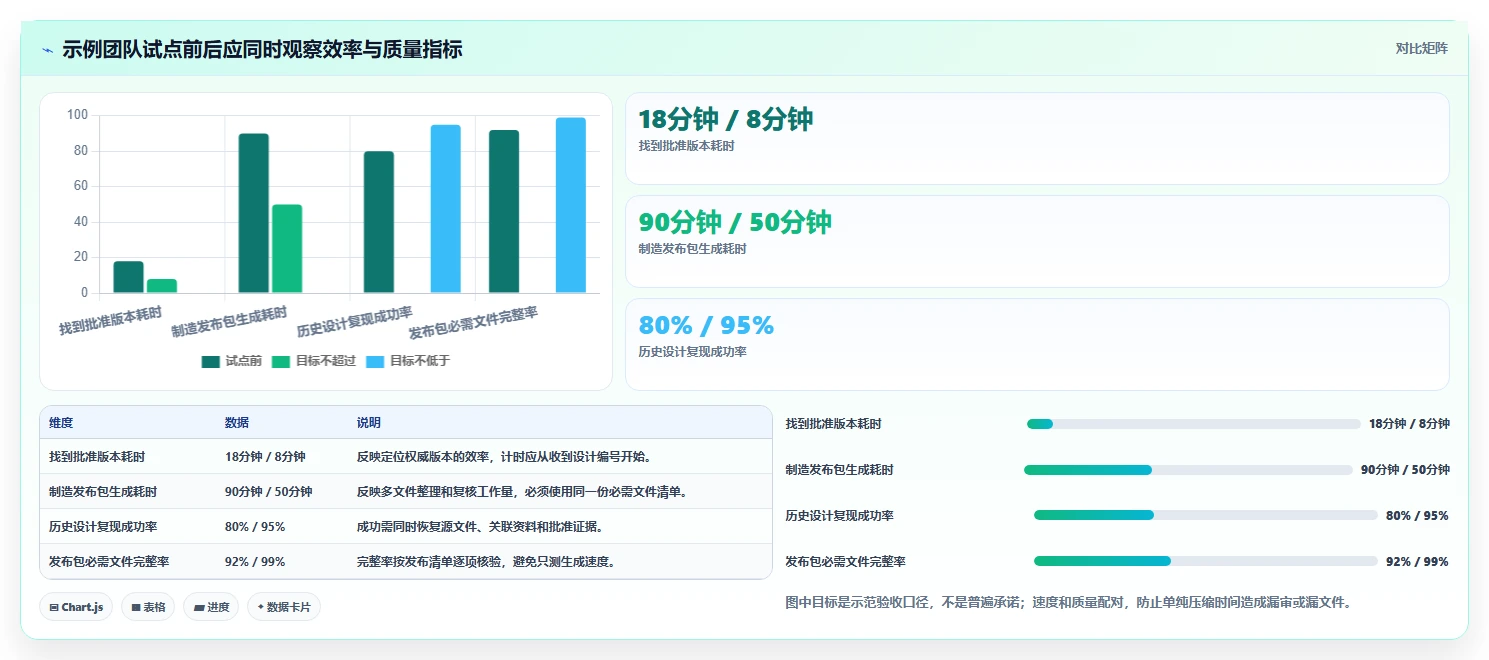This screenshot has width=1489, height=660.
Task: Click the 对比矩阵 label in header
Action: [1421, 48]
